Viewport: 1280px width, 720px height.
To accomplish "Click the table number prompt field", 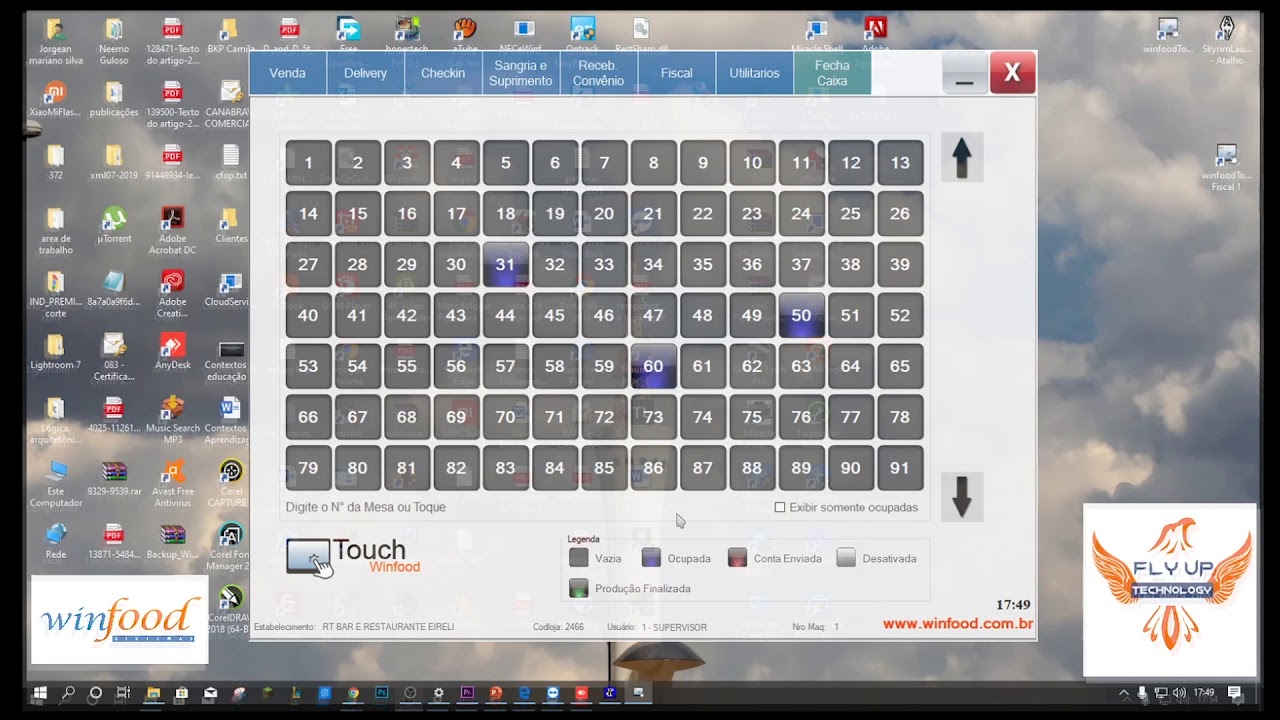I will point(366,507).
